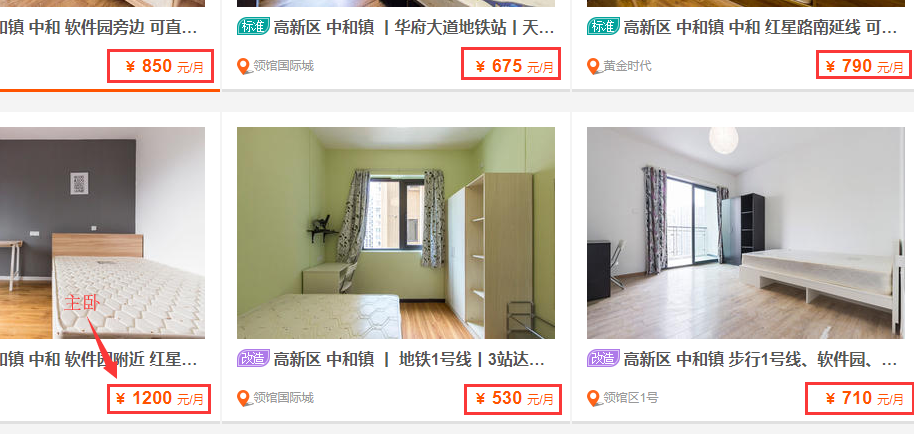Open listing title 红星路南延线

click(760, 27)
